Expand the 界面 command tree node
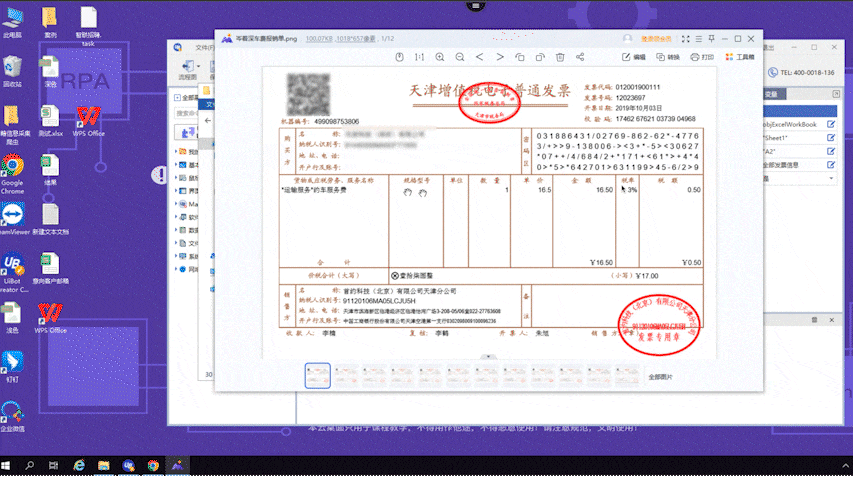 tap(176, 191)
